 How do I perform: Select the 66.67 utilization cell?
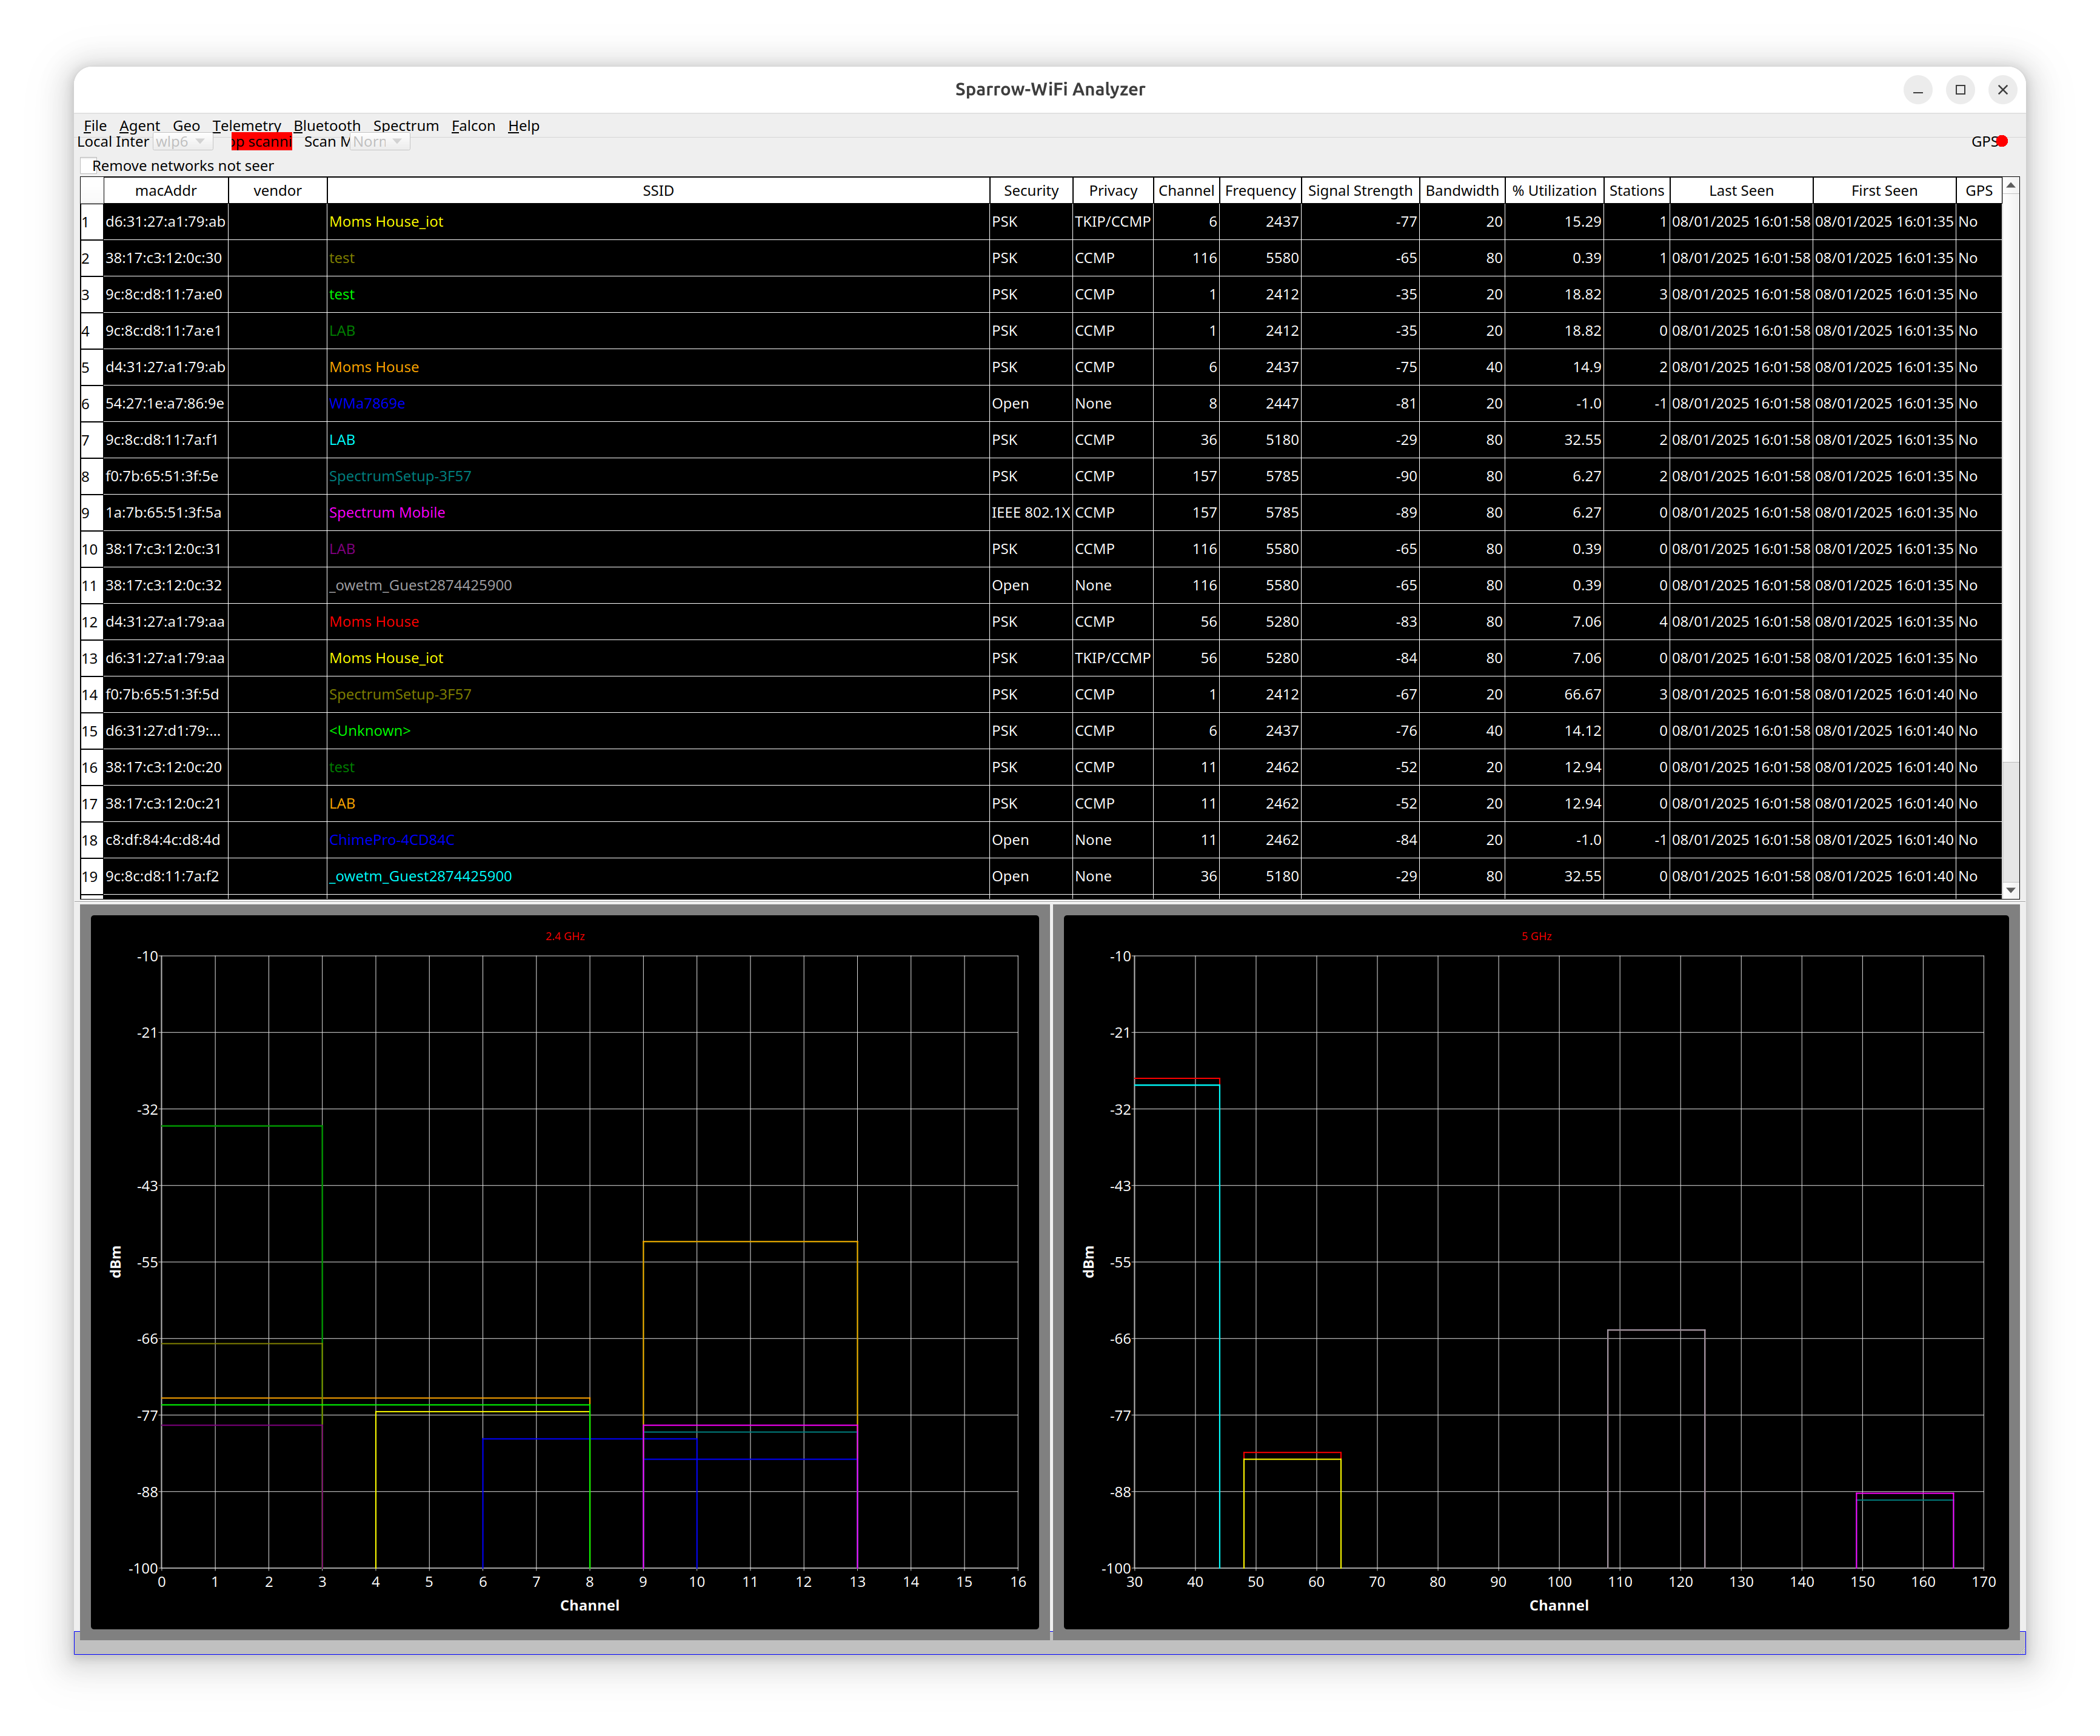pos(1554,695)
